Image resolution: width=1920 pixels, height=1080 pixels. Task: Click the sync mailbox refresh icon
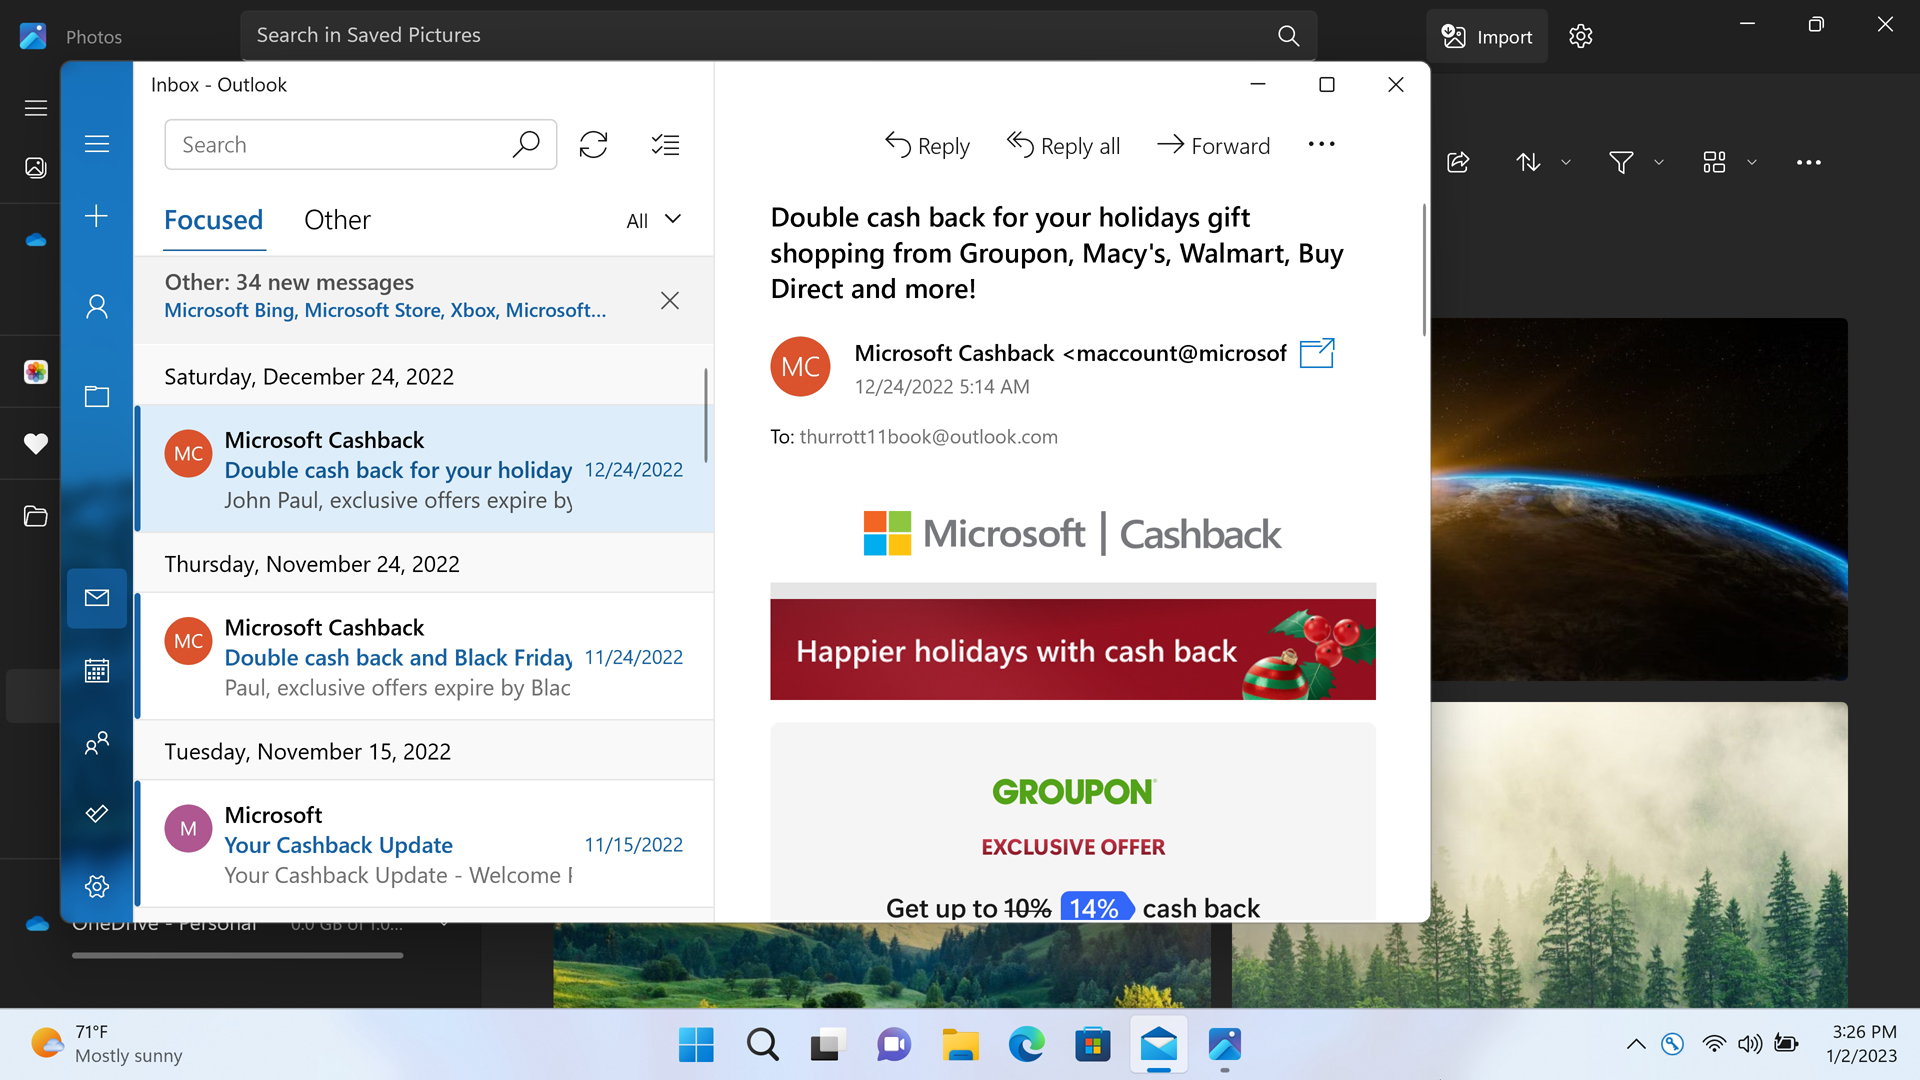pos(593,145)
